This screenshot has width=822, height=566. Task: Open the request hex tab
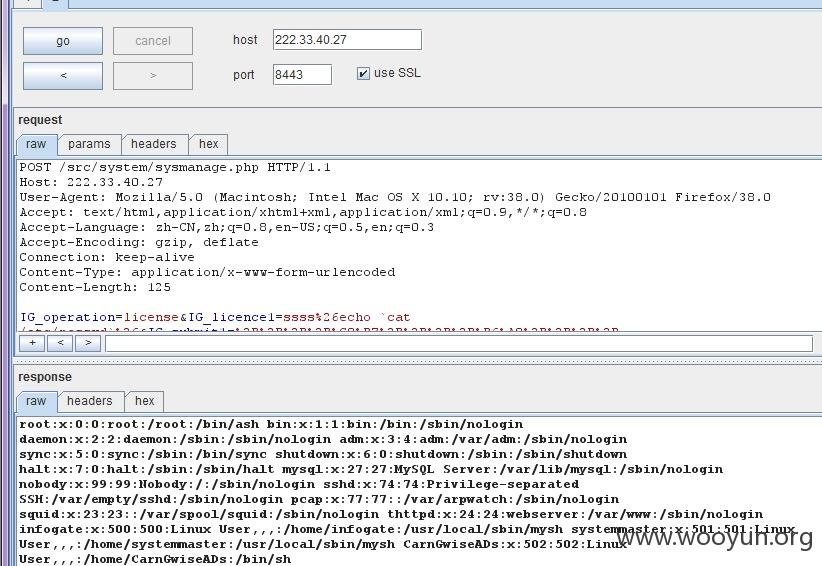[x=208, y=144]
